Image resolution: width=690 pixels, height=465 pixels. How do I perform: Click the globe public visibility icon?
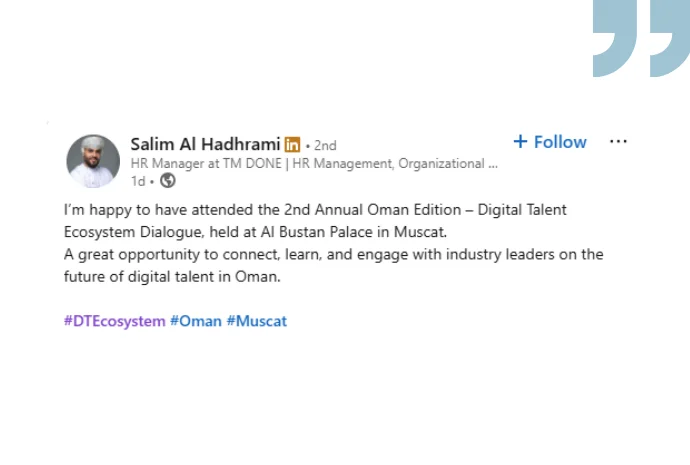168,181
